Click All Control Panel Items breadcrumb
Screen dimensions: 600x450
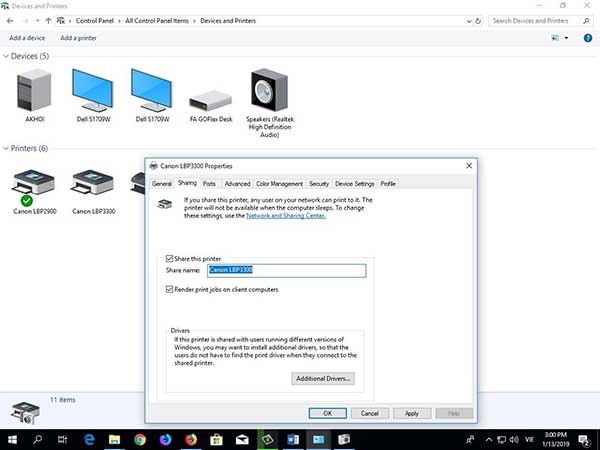(157, 21)
